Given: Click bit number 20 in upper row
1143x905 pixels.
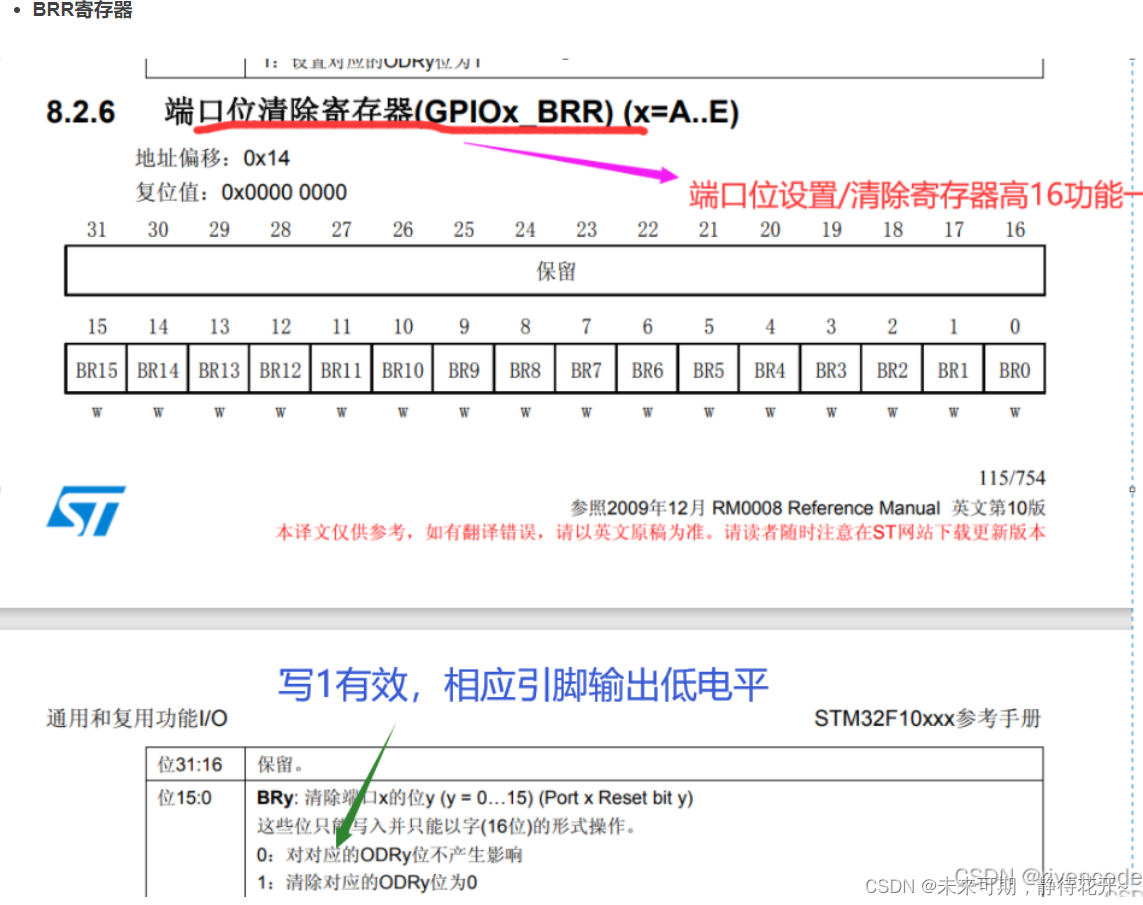Looking at the screenshot, I should (x=770, y=230).
